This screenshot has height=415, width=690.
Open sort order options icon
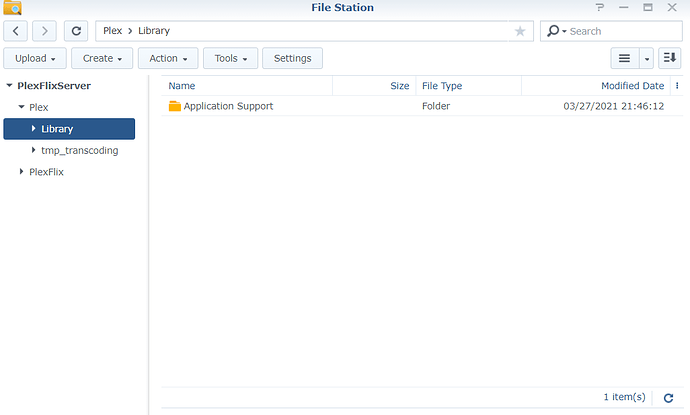coord(670,58)
